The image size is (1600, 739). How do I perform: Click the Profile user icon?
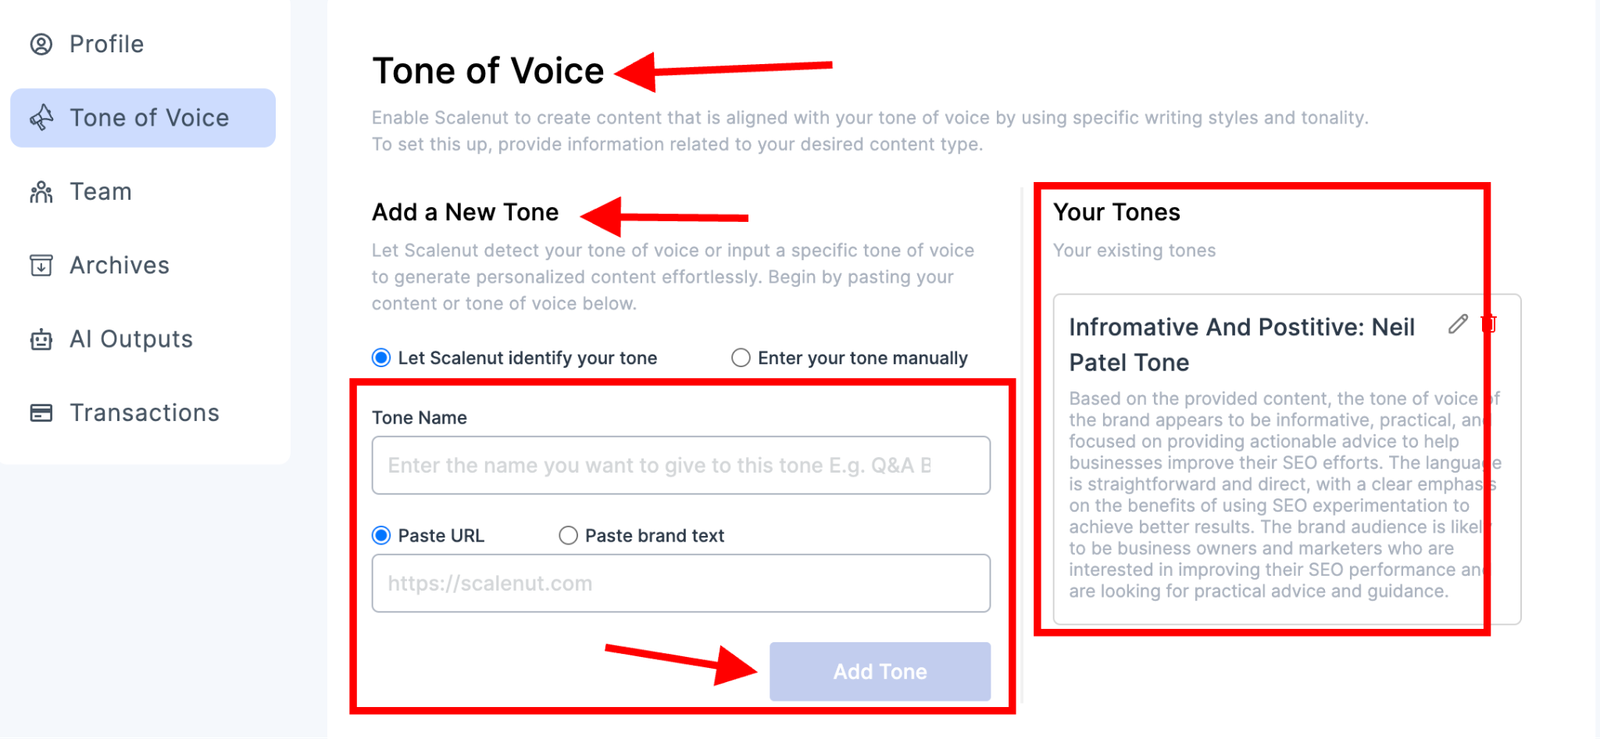[x=41, y=44]
